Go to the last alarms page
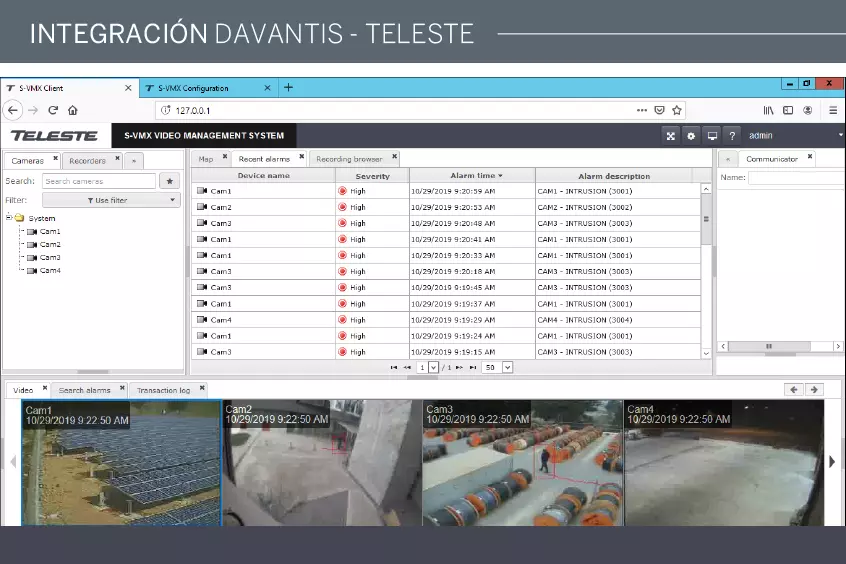The height and width of the screenshot is (564, 846). pos(473,368)
